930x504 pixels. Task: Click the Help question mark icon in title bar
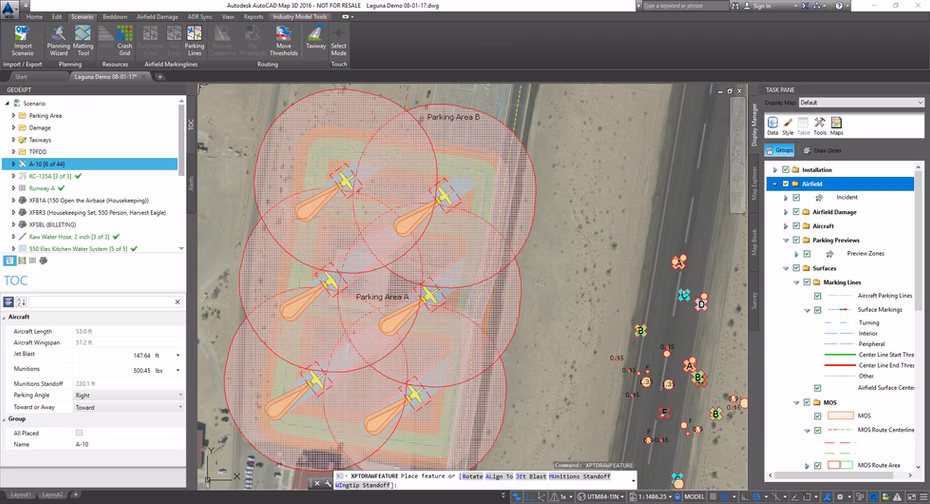click(839, 5)
